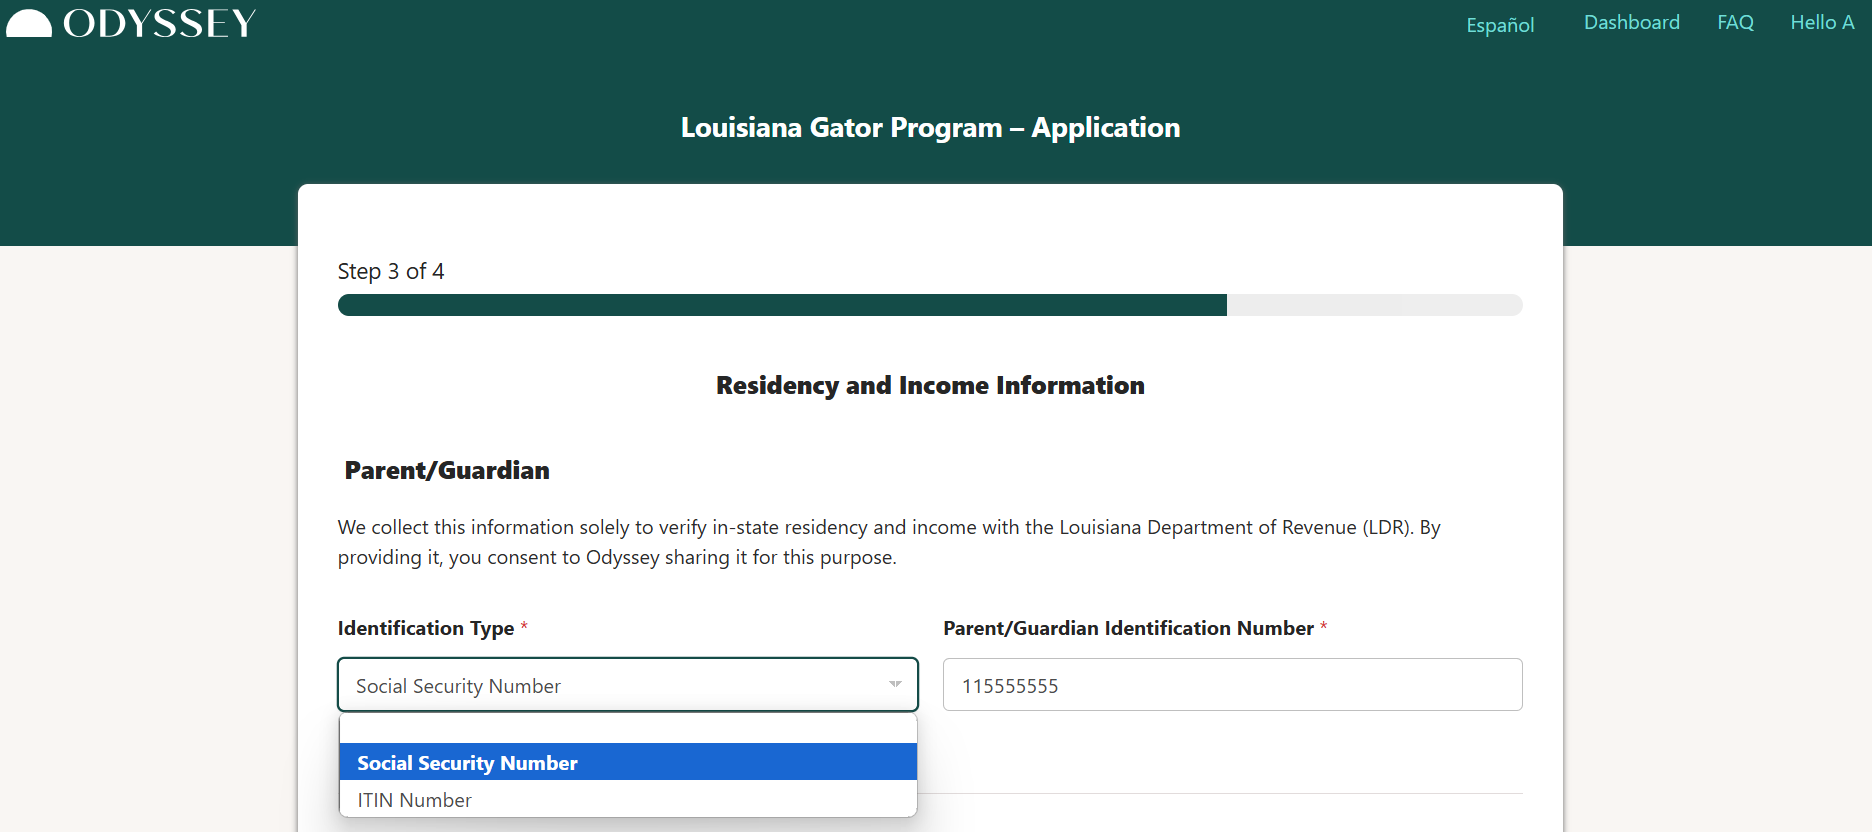
Task: Click the Identification Type dropdown arrow
Action: point(894,685)
